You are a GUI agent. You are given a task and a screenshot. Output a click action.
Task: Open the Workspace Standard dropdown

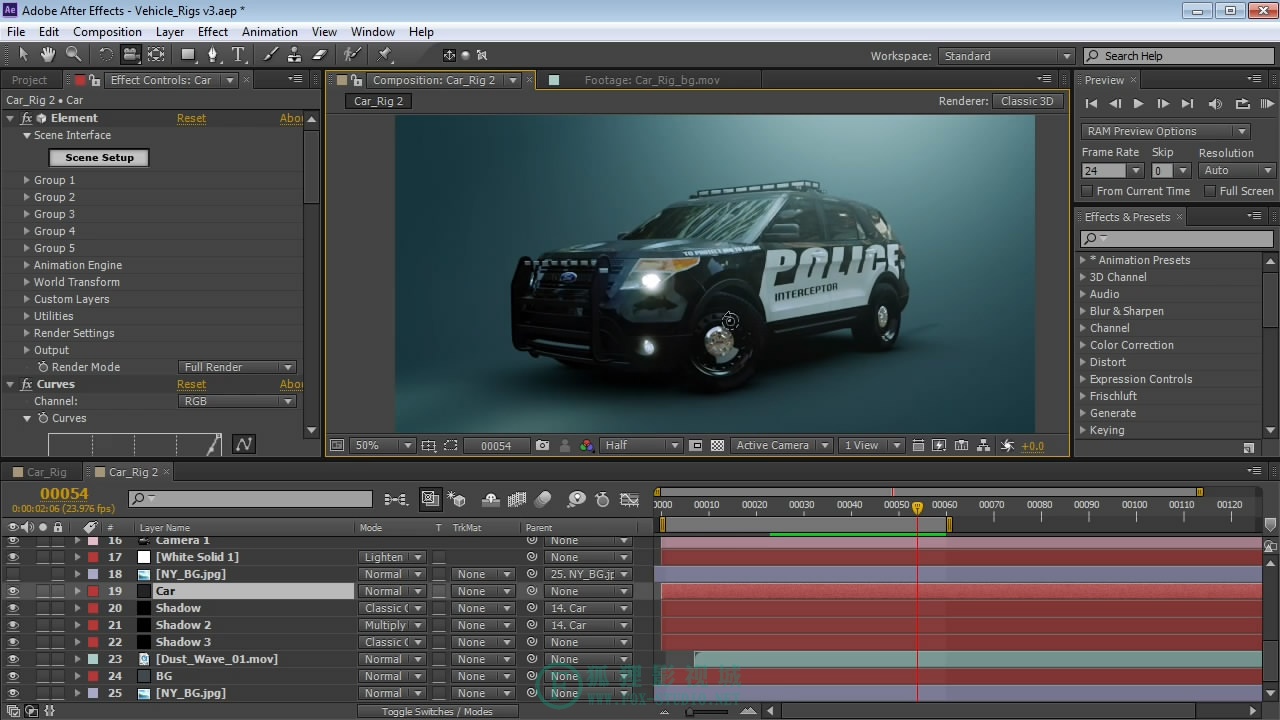click(1006, 56)
